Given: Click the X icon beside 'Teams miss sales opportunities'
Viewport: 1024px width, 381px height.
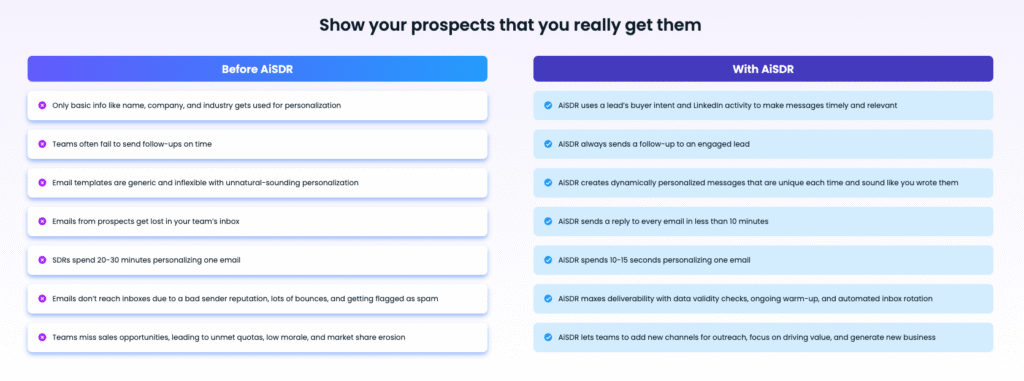Looking at the screenshot, I should (42, 337).
